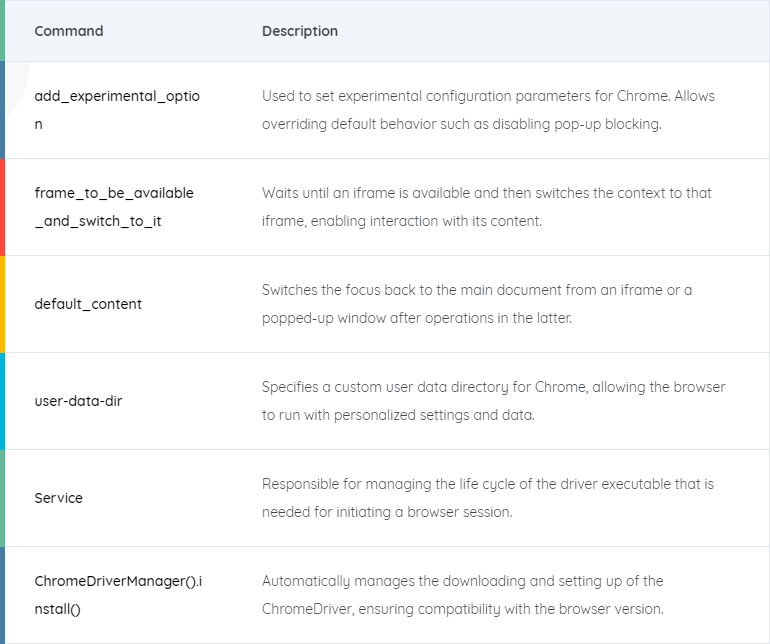Select the add_experimental_option command cell
This screenshot has height=644, width=770.
(117, 110)
